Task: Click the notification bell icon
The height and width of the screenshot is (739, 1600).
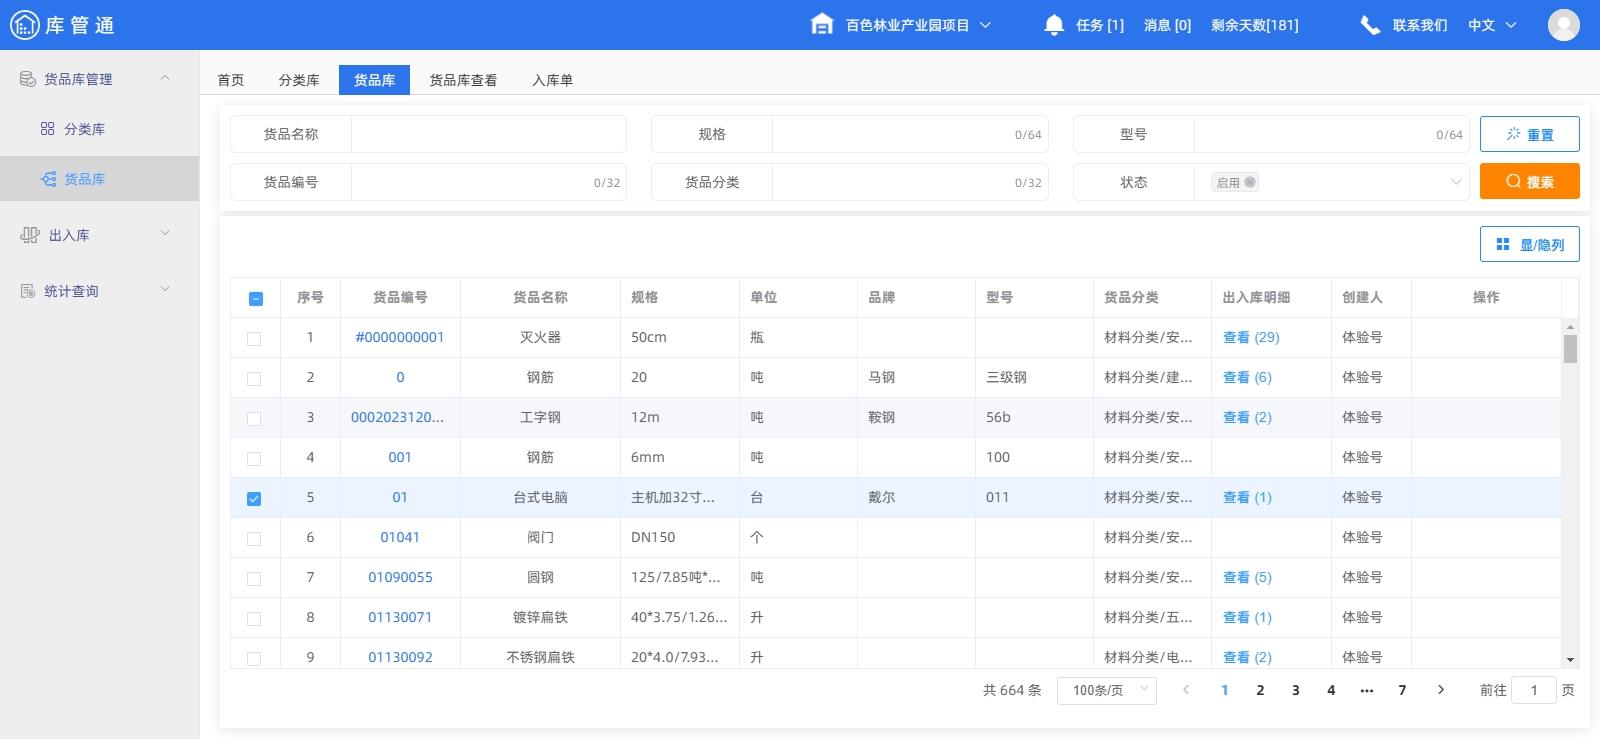Action: (x=1054, y=25)
